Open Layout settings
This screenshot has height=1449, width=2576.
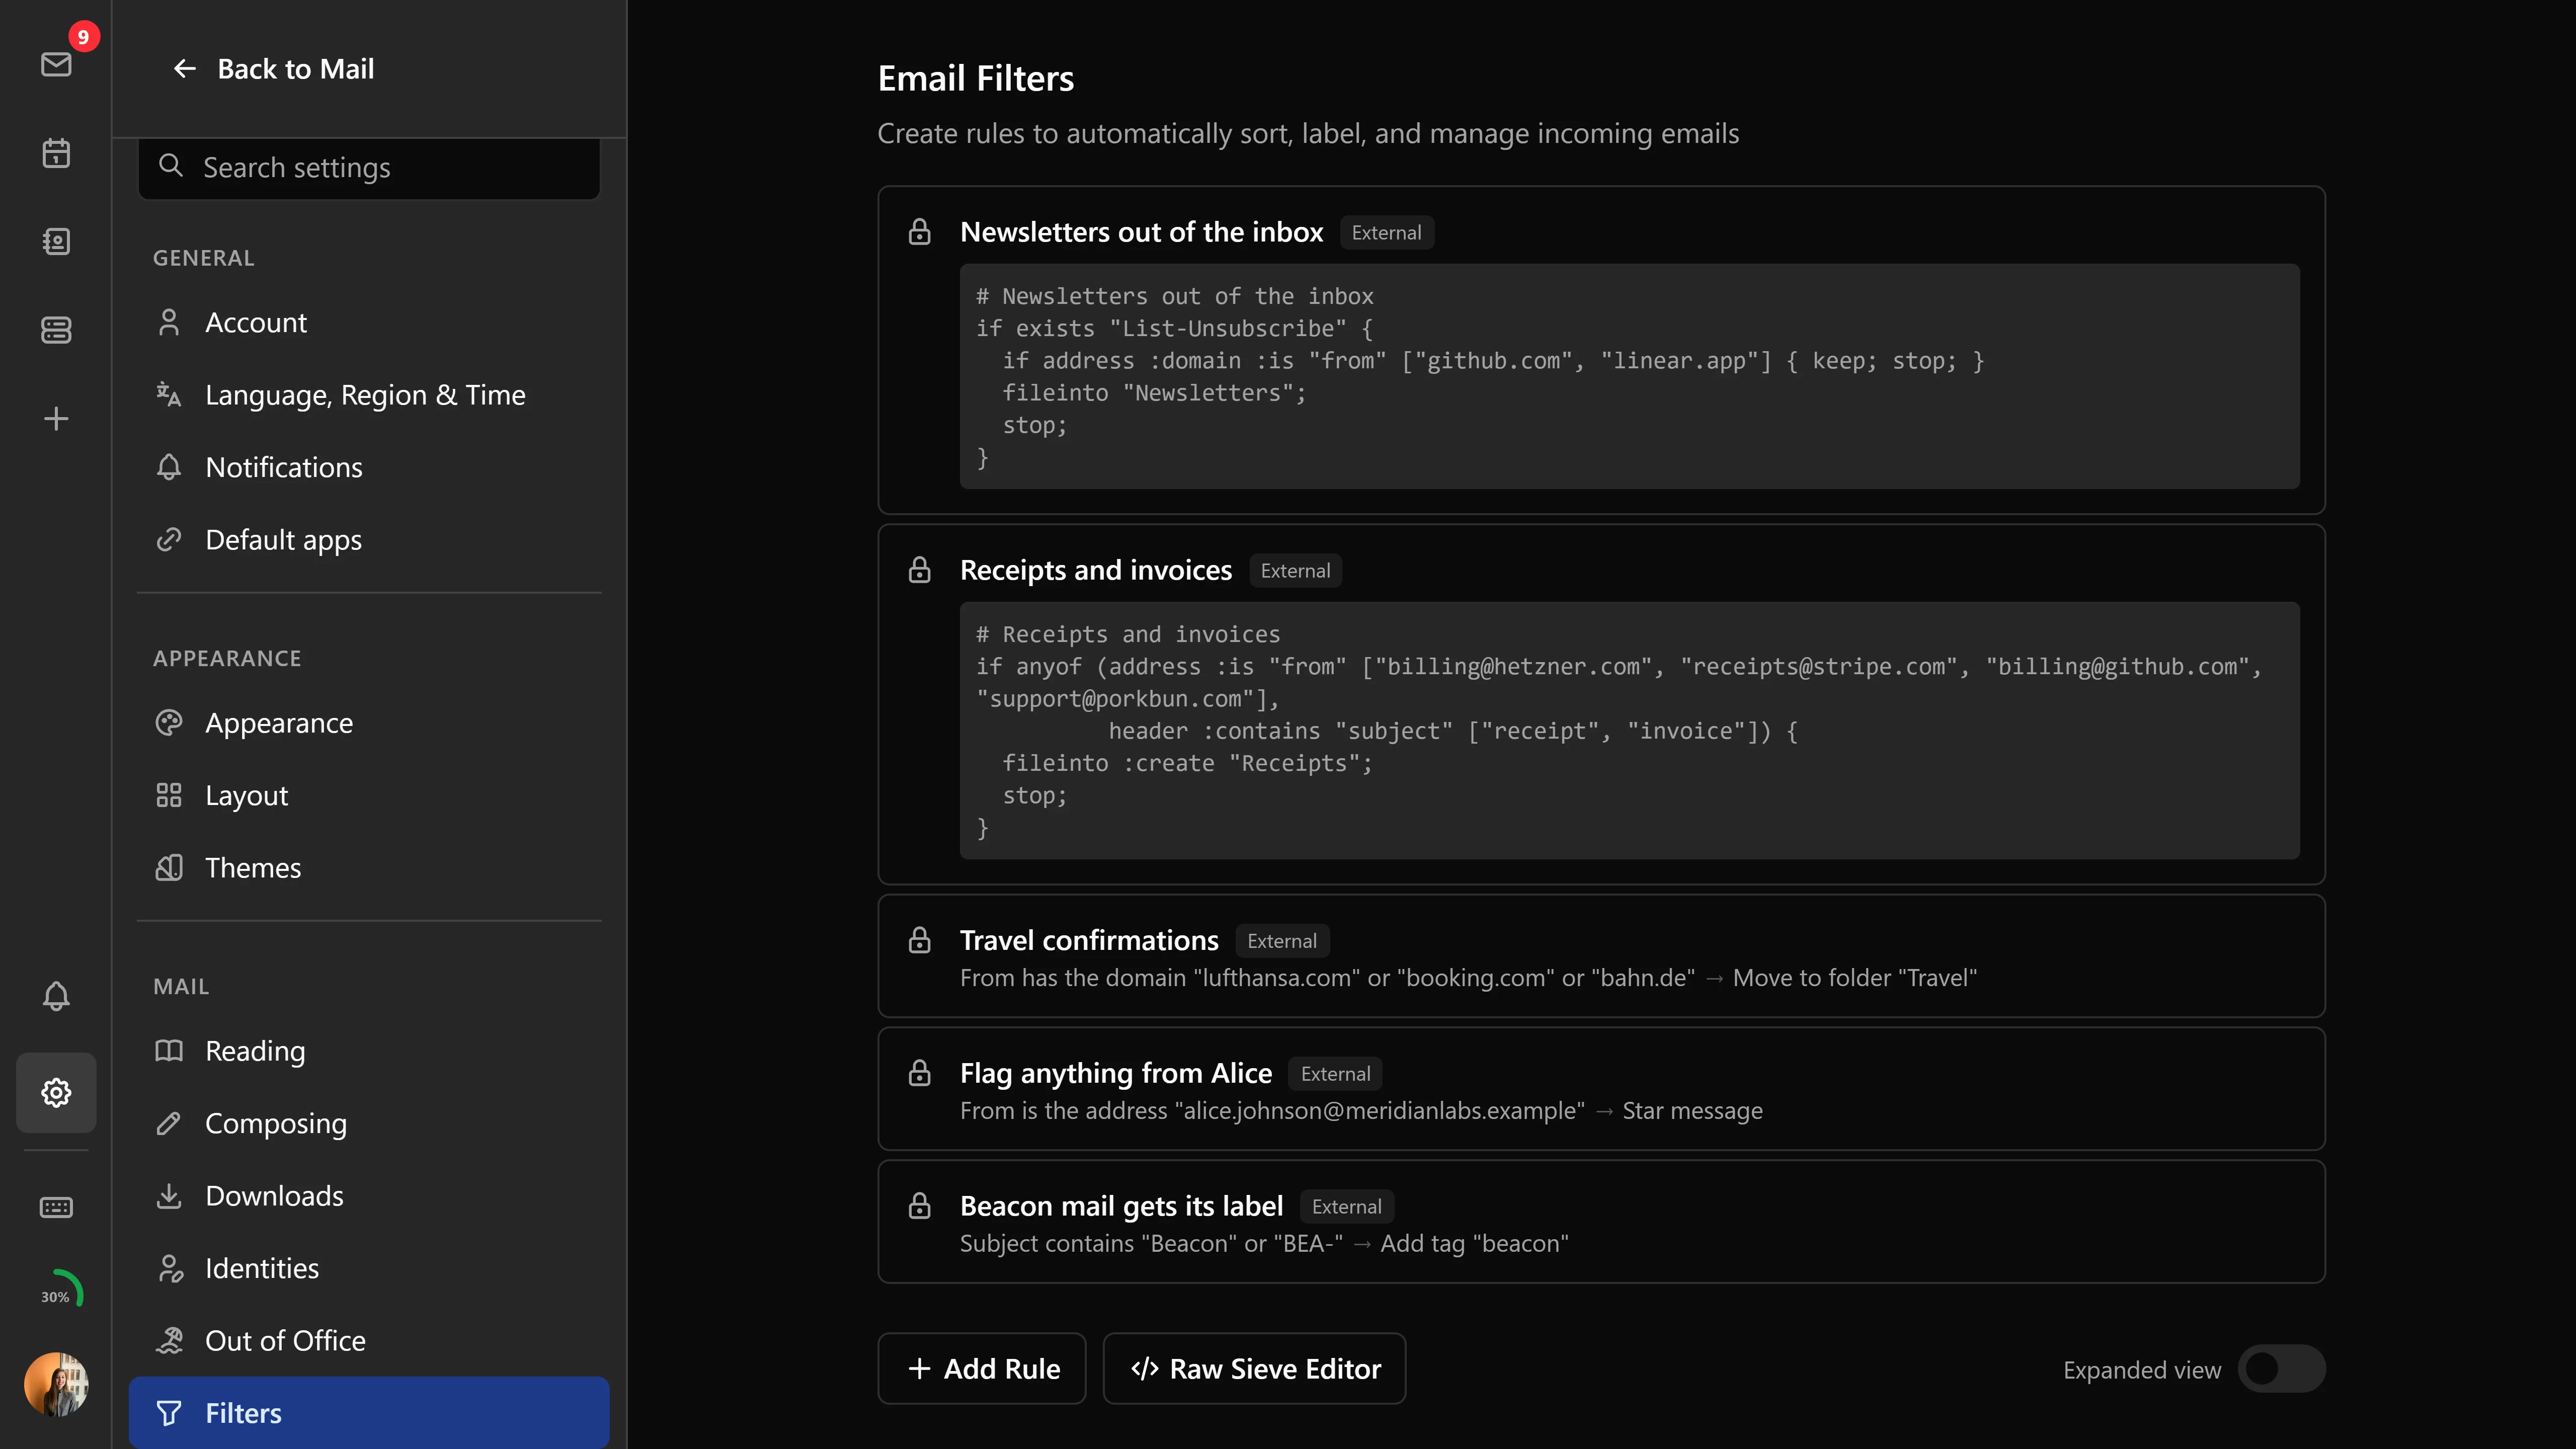coord(369,795)
